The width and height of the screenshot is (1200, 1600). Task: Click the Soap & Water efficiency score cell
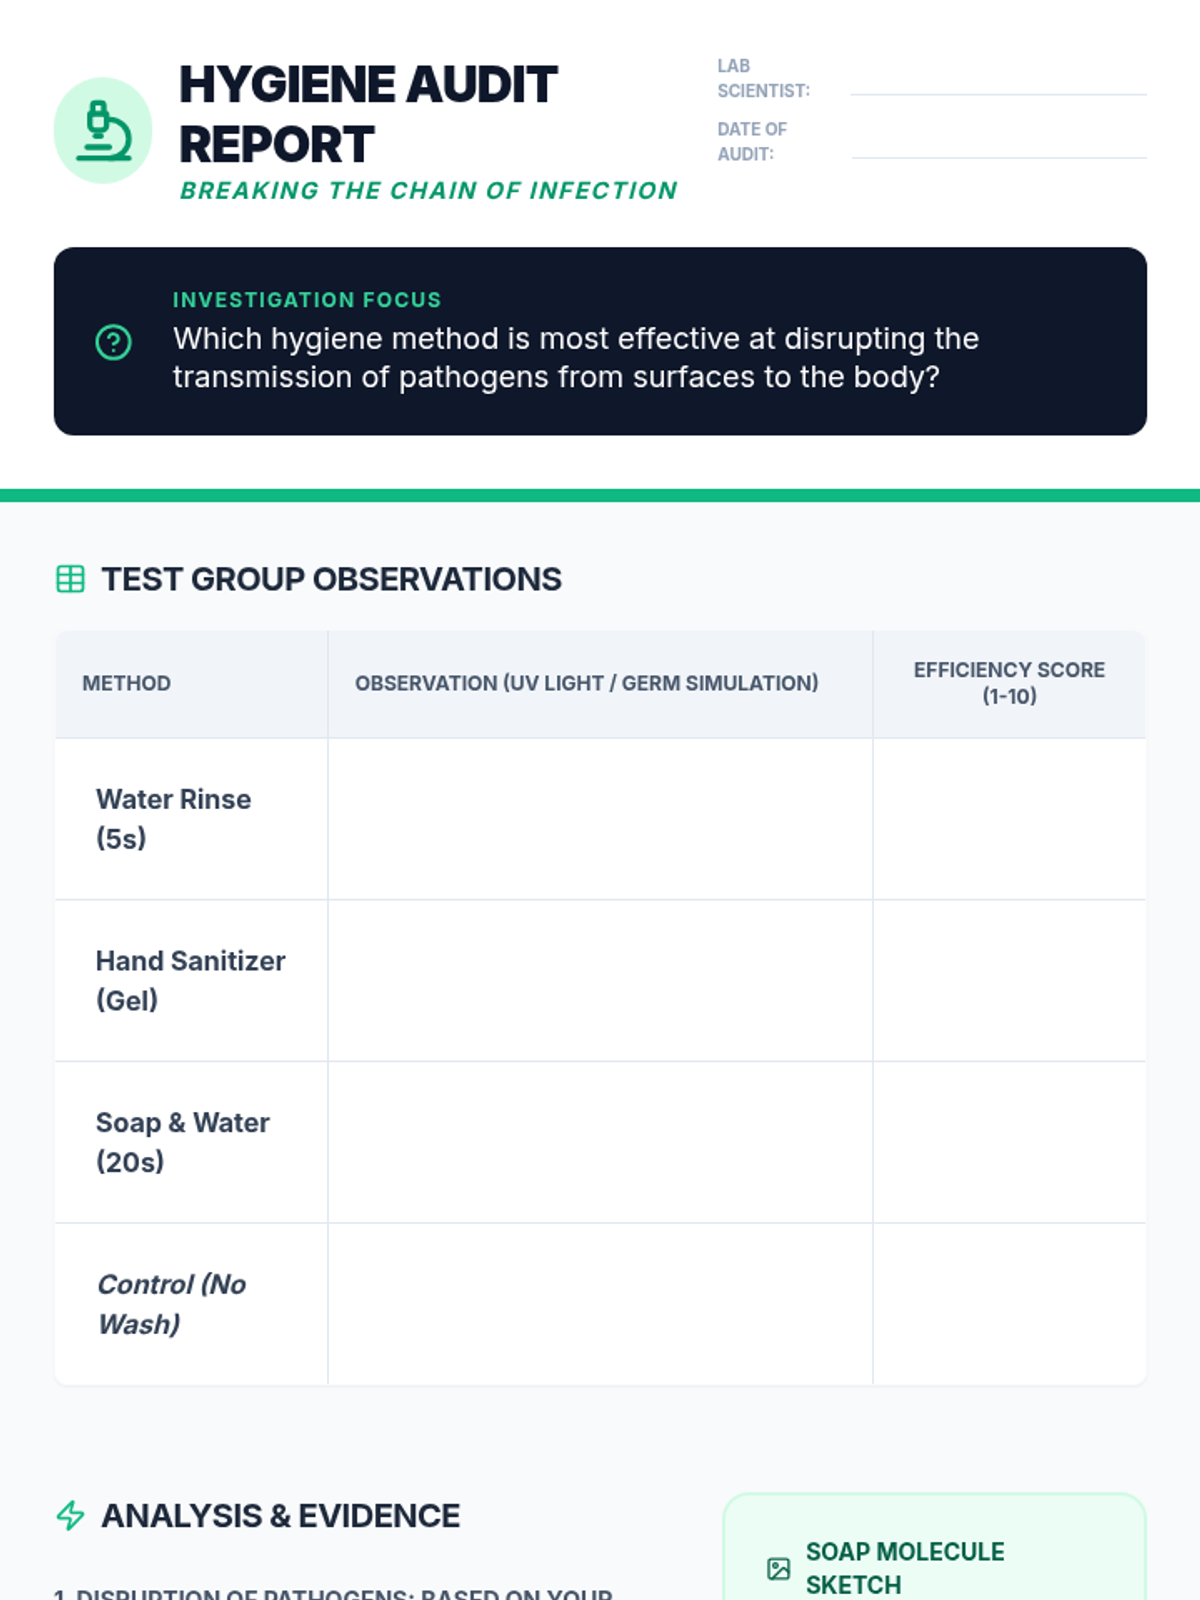coord(1009,1143)
